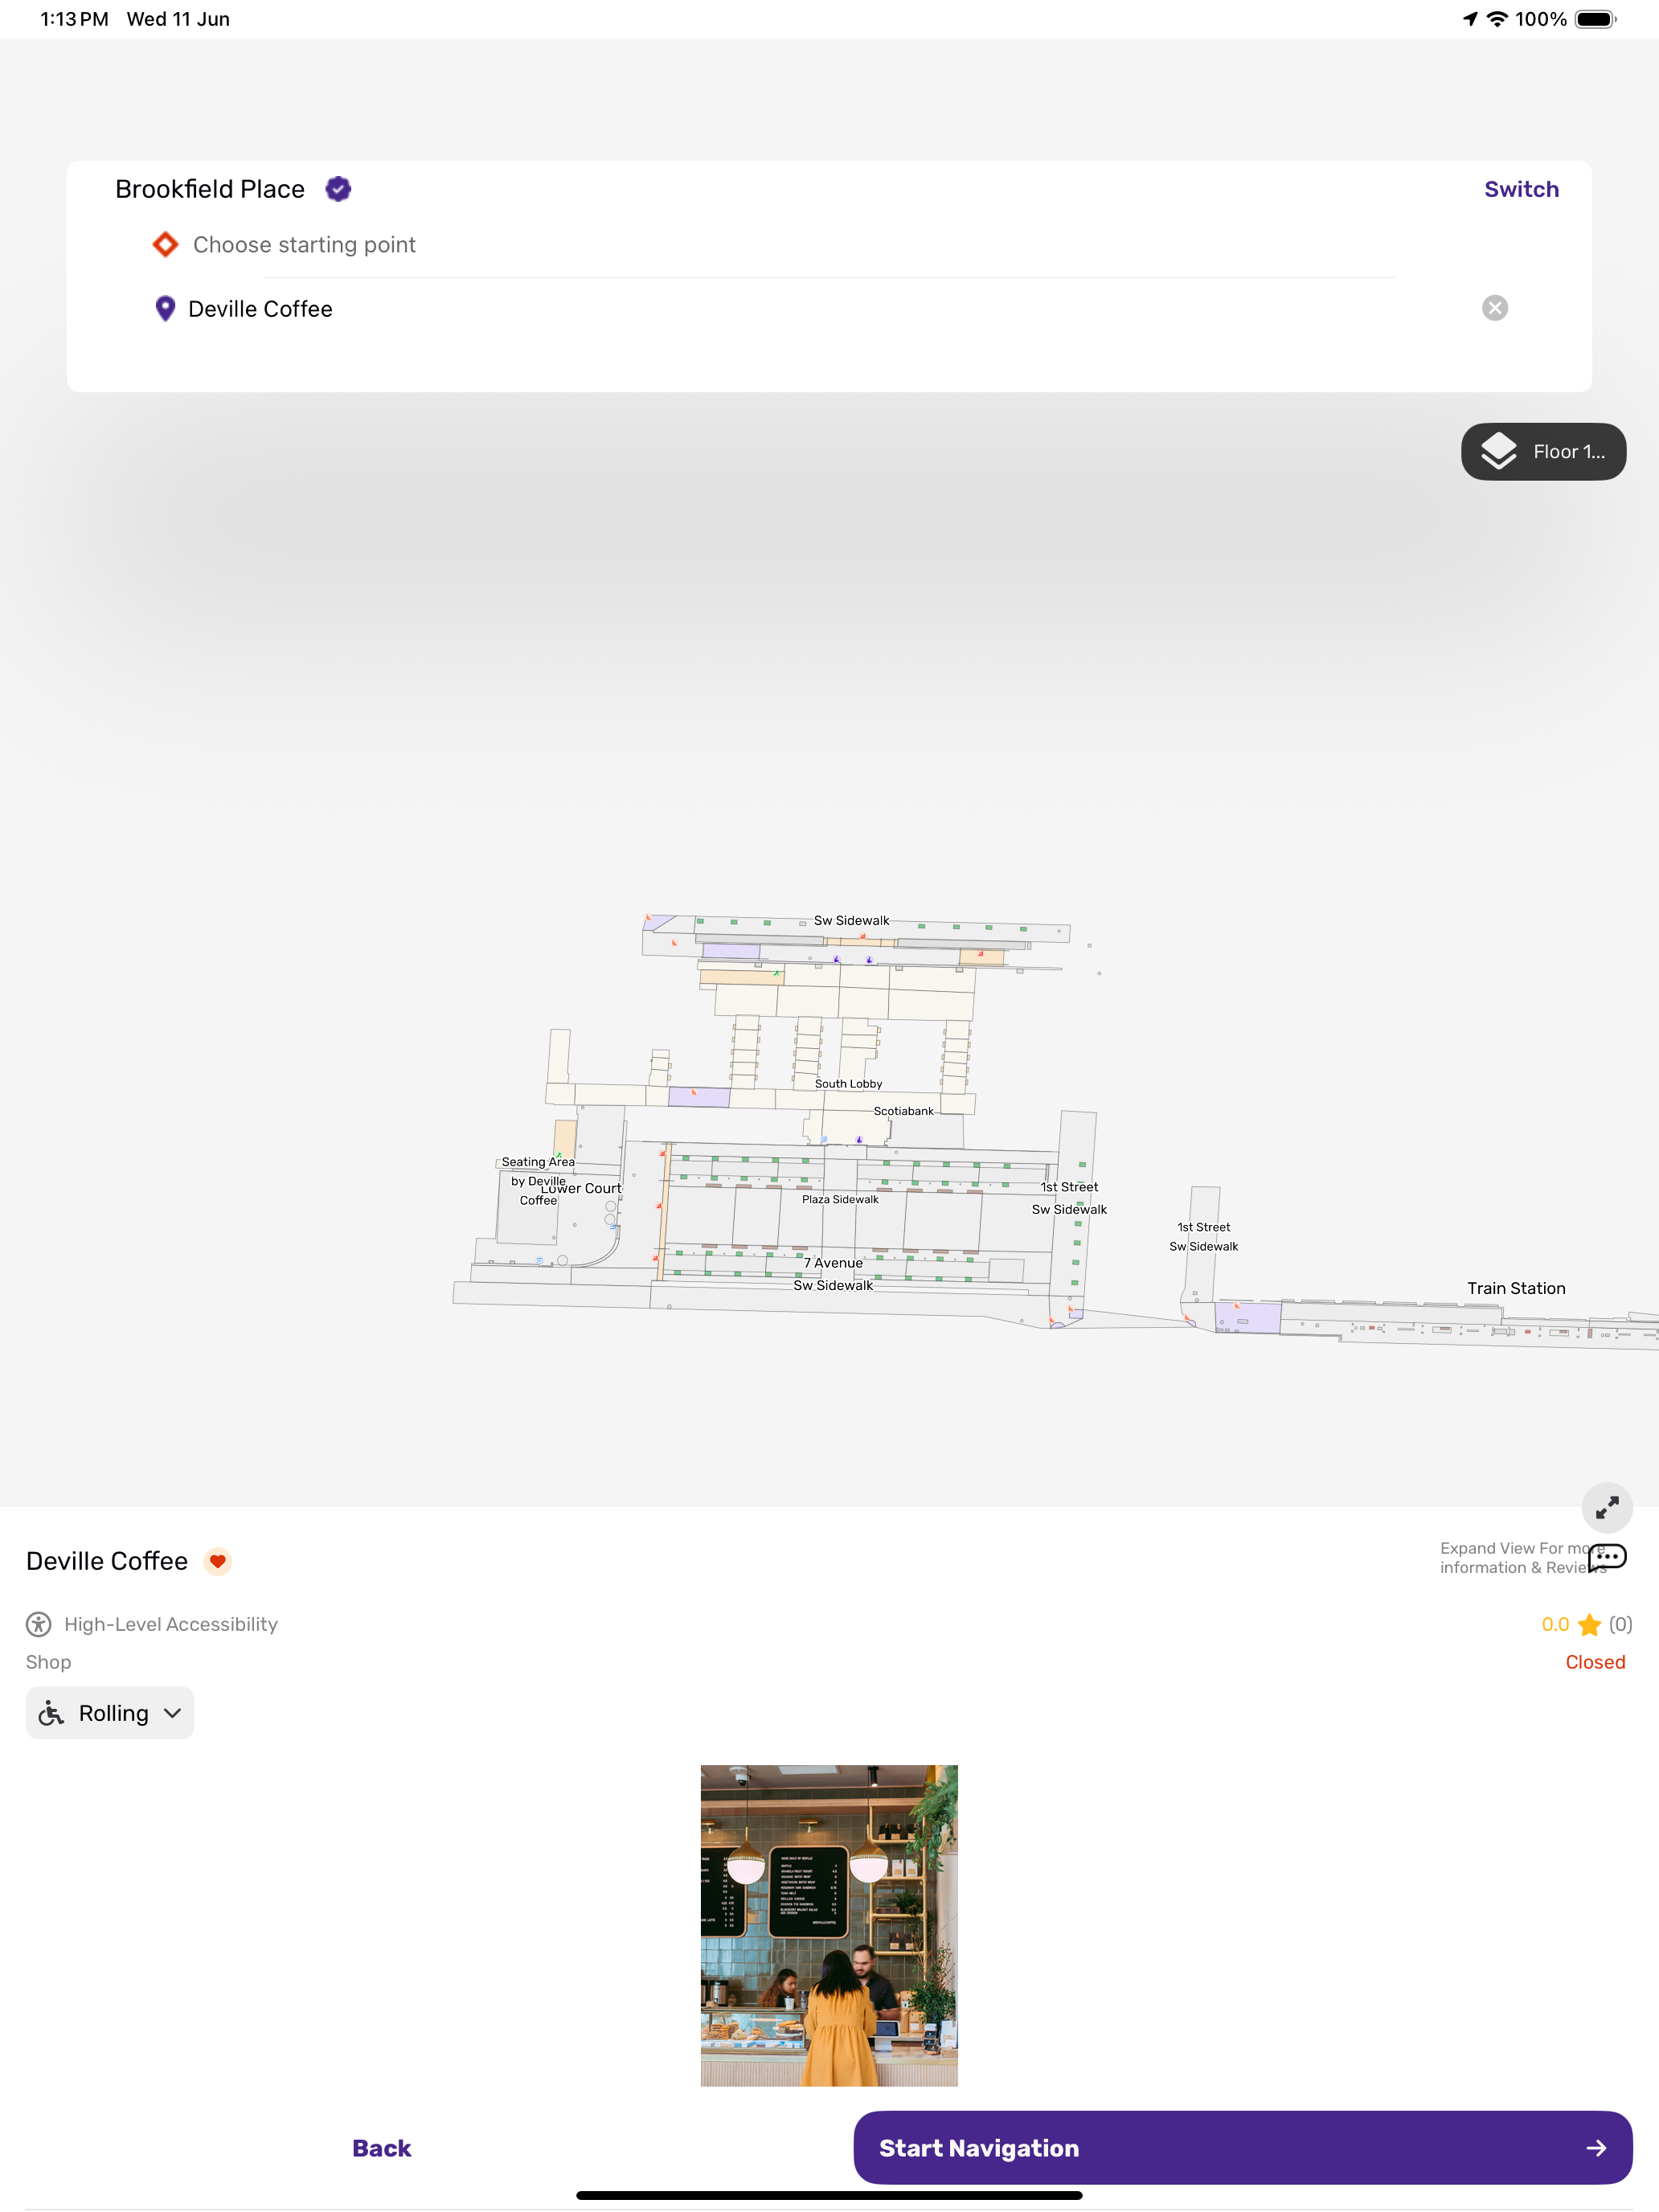Open the Deville Coffee photo thumbnail
This screenshot has width=1659, height=2212.
coord(829,1926)
